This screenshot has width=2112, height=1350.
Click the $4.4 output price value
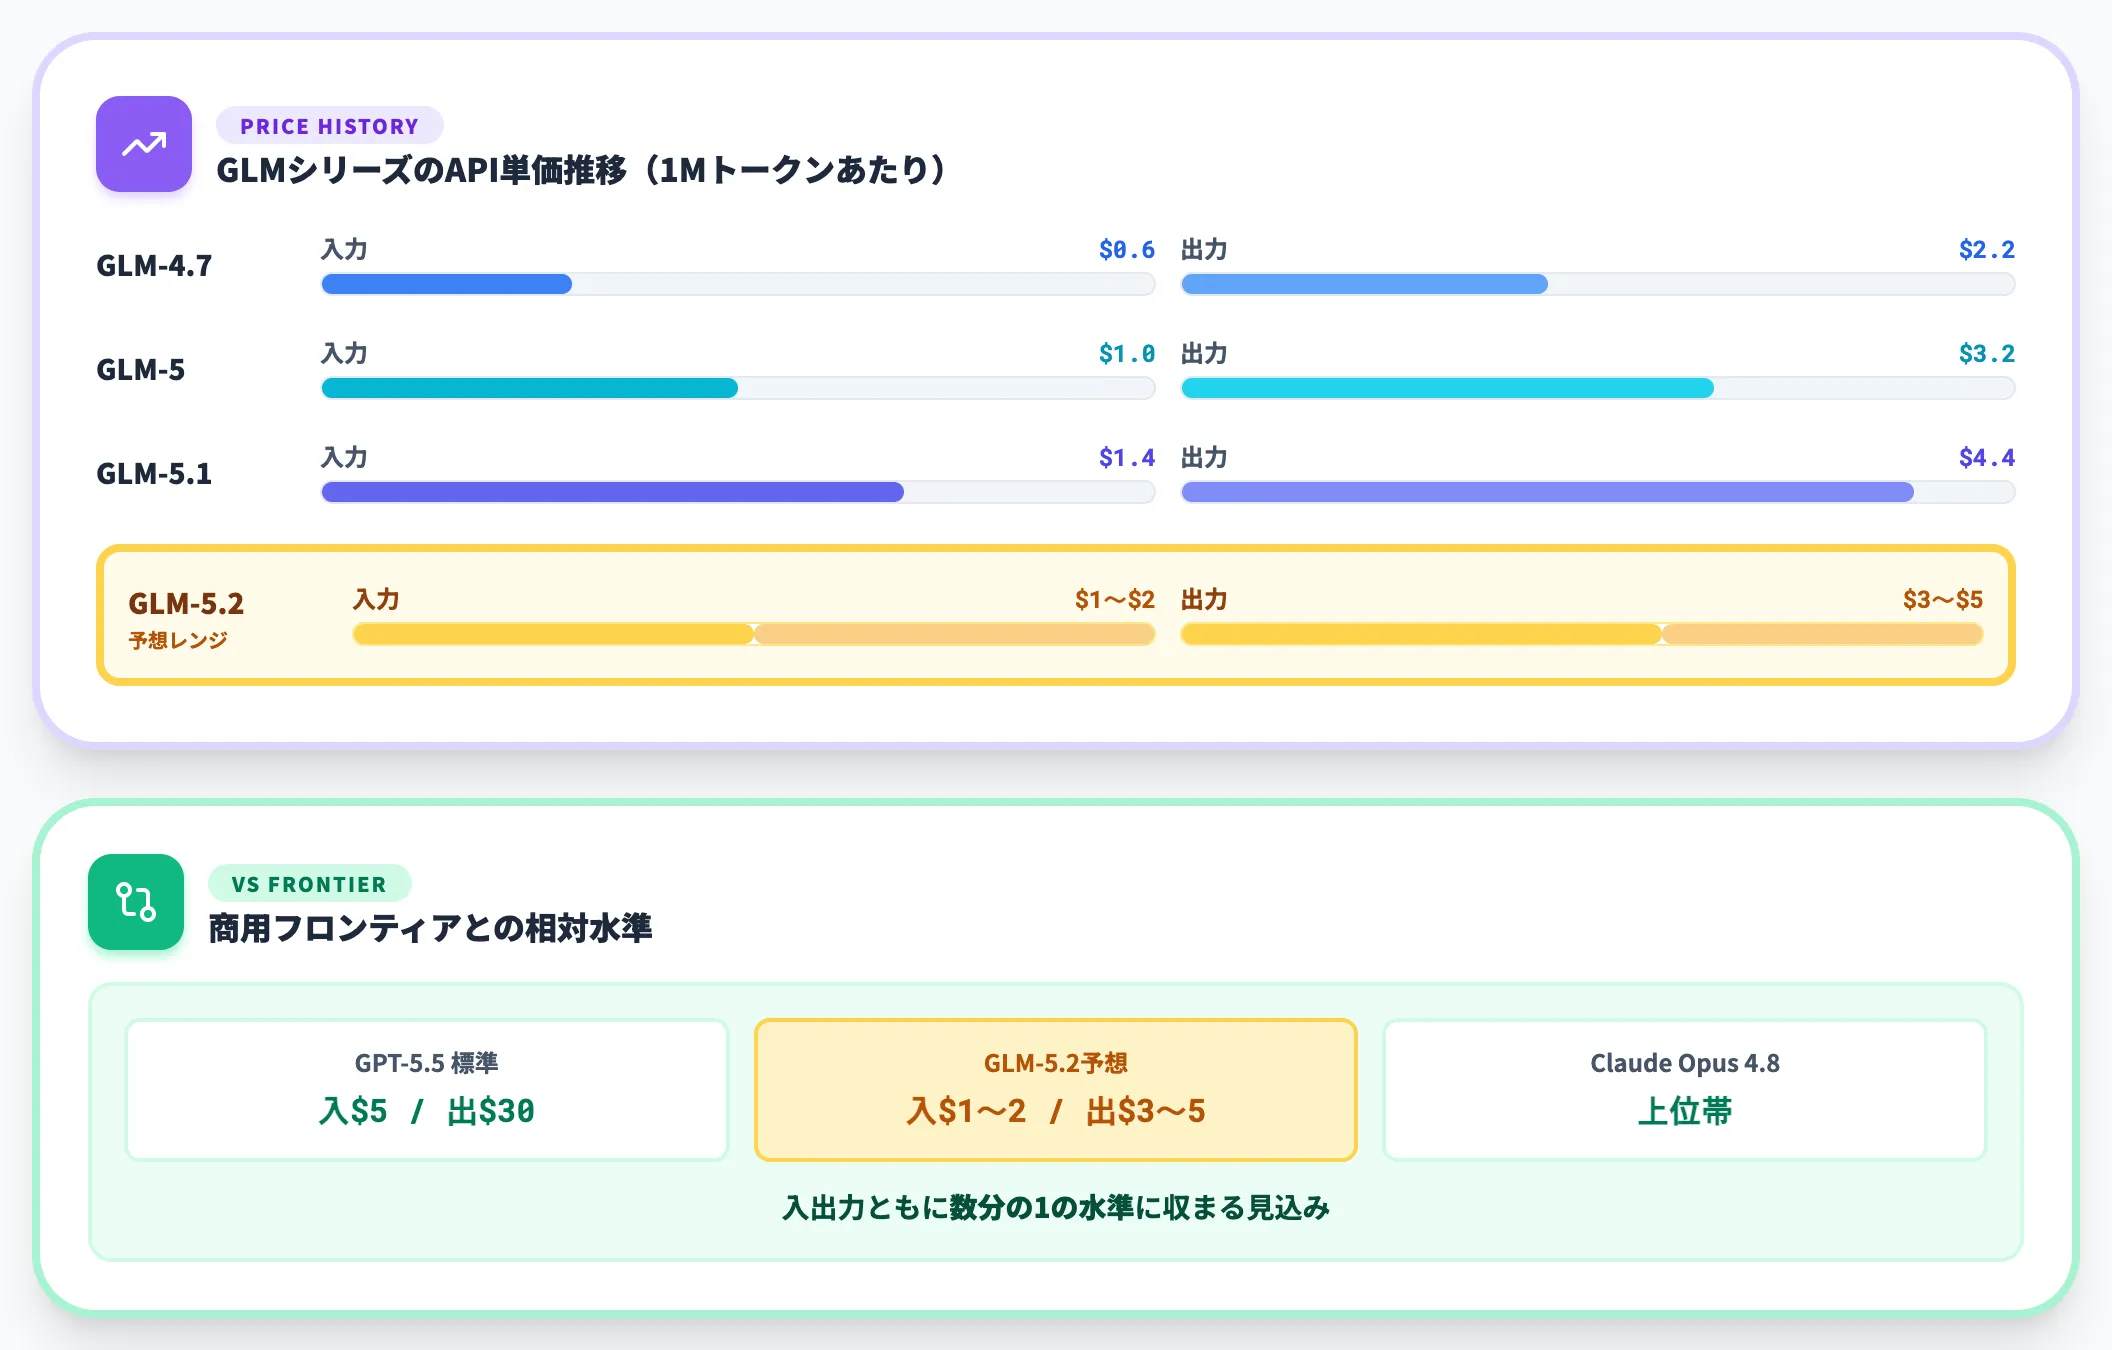coord(1987,458)
